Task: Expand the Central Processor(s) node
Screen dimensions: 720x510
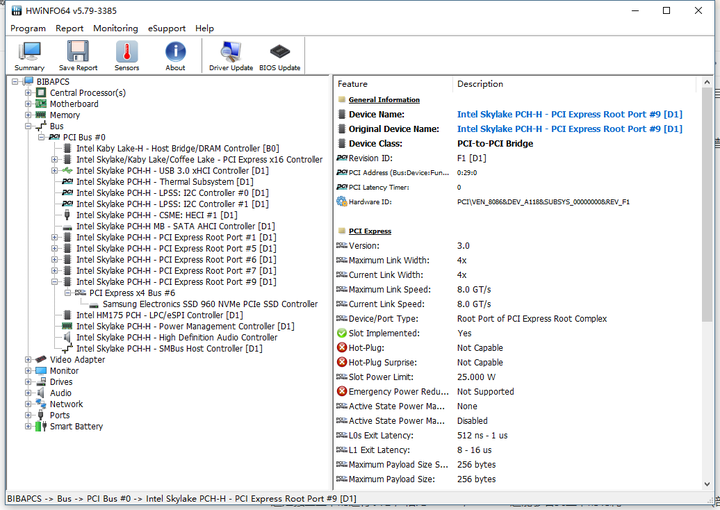Action: point(28,93)
